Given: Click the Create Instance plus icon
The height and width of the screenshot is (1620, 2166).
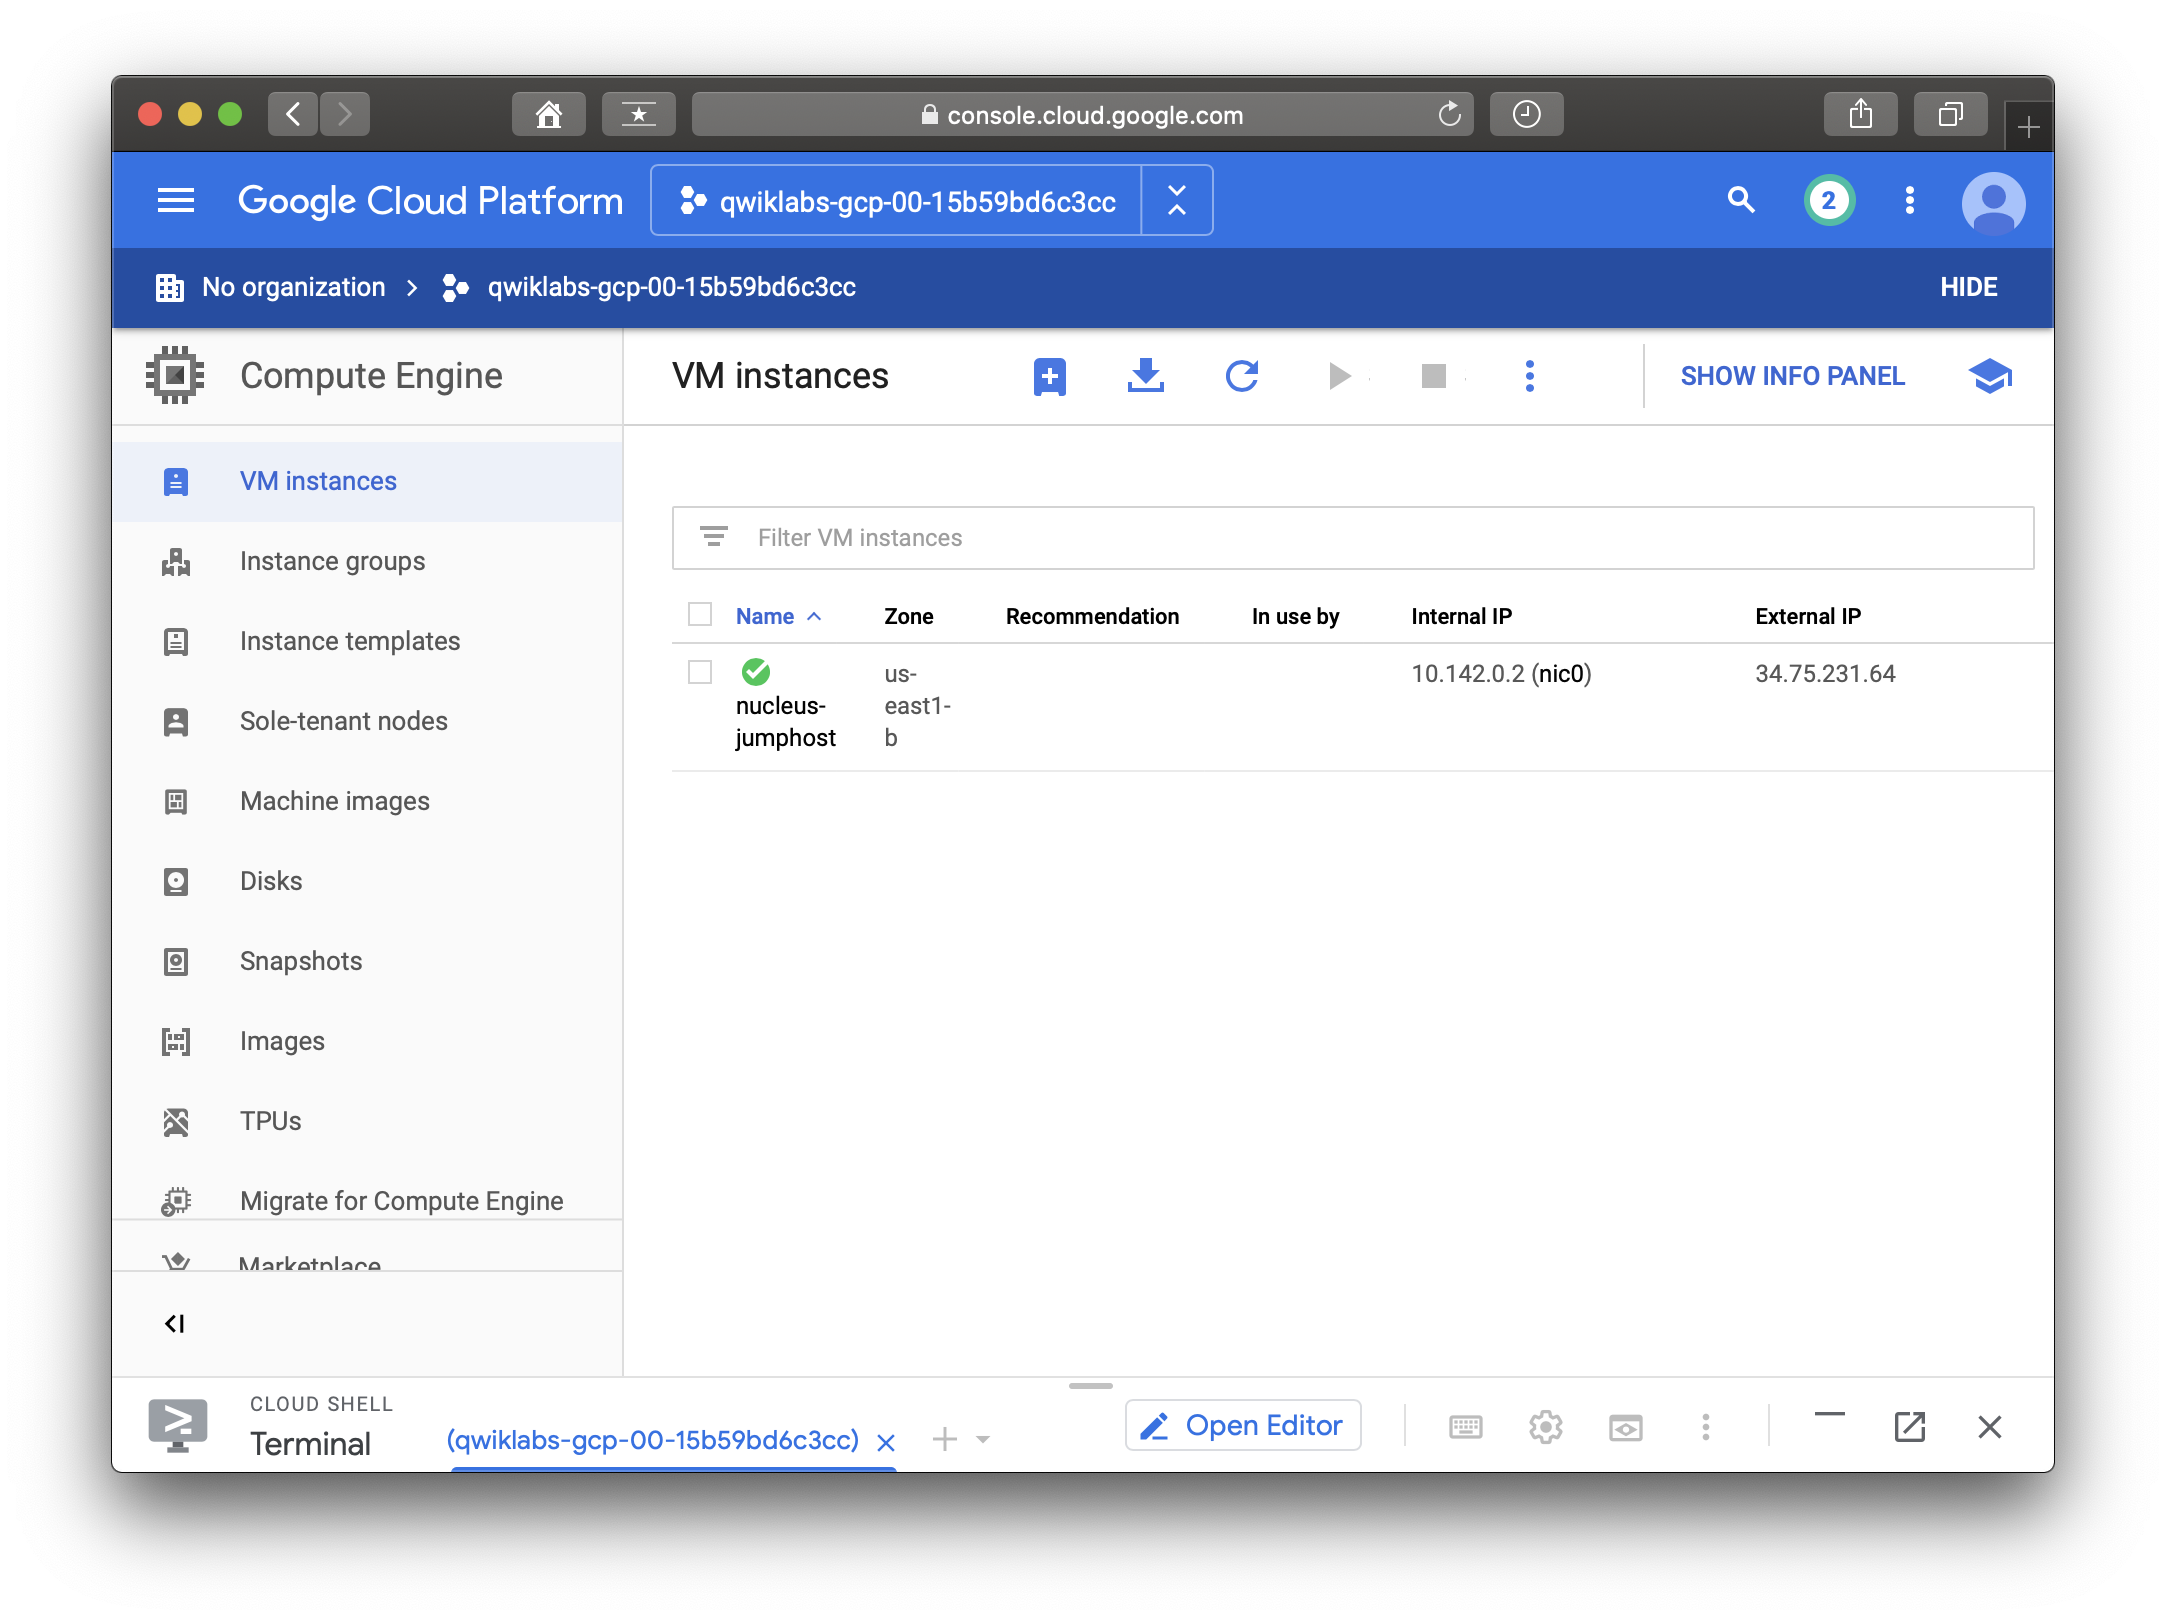Looking at the screenshot, I should point(1049,377).
